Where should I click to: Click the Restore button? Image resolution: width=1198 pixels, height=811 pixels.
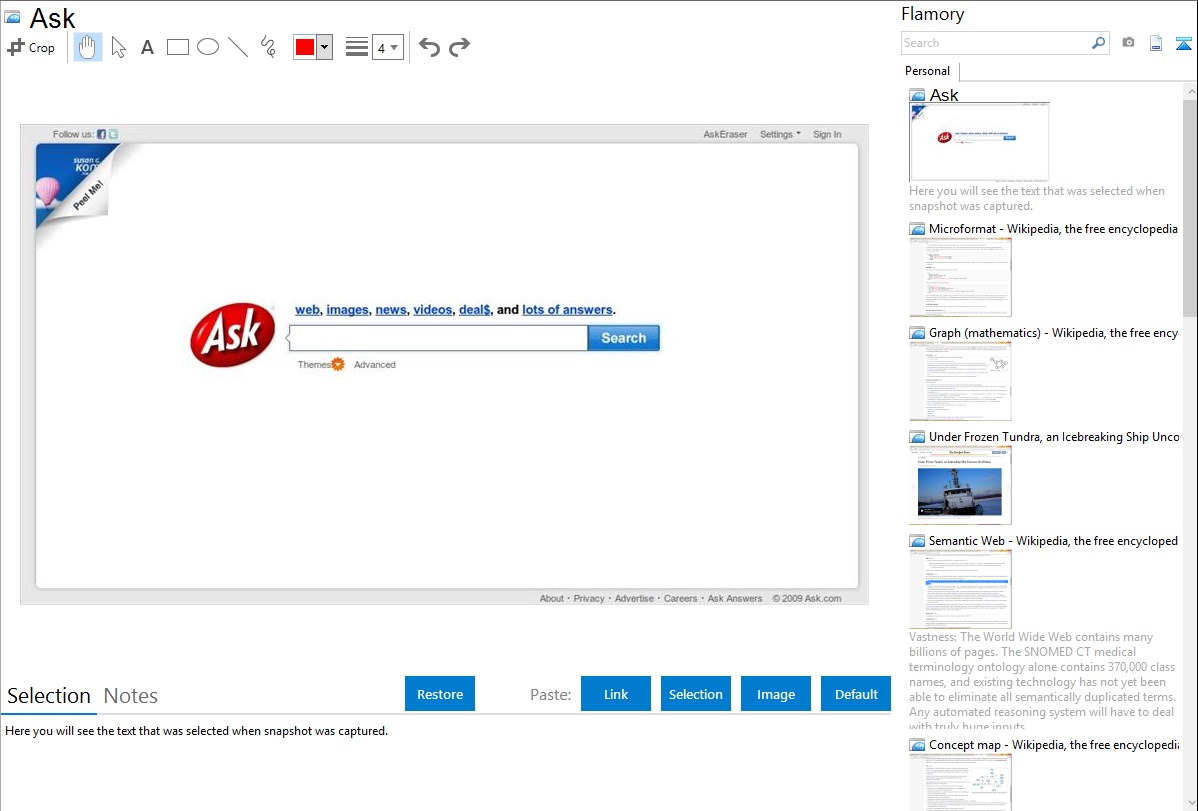click(x=440, y=694)
